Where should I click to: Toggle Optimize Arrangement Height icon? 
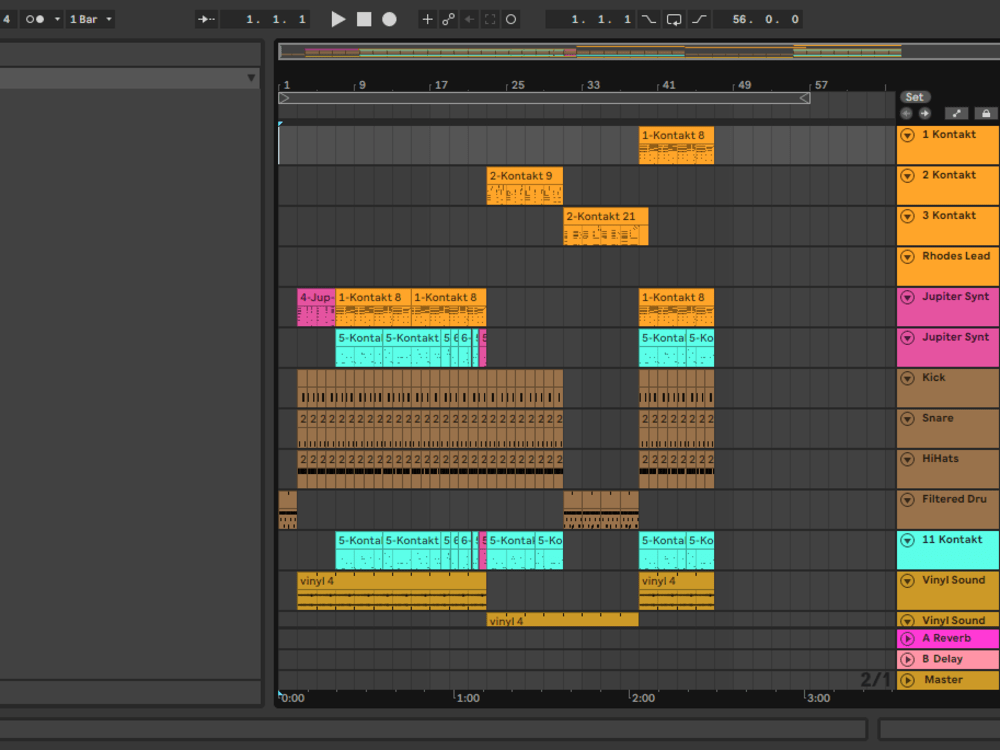point(956,114)
